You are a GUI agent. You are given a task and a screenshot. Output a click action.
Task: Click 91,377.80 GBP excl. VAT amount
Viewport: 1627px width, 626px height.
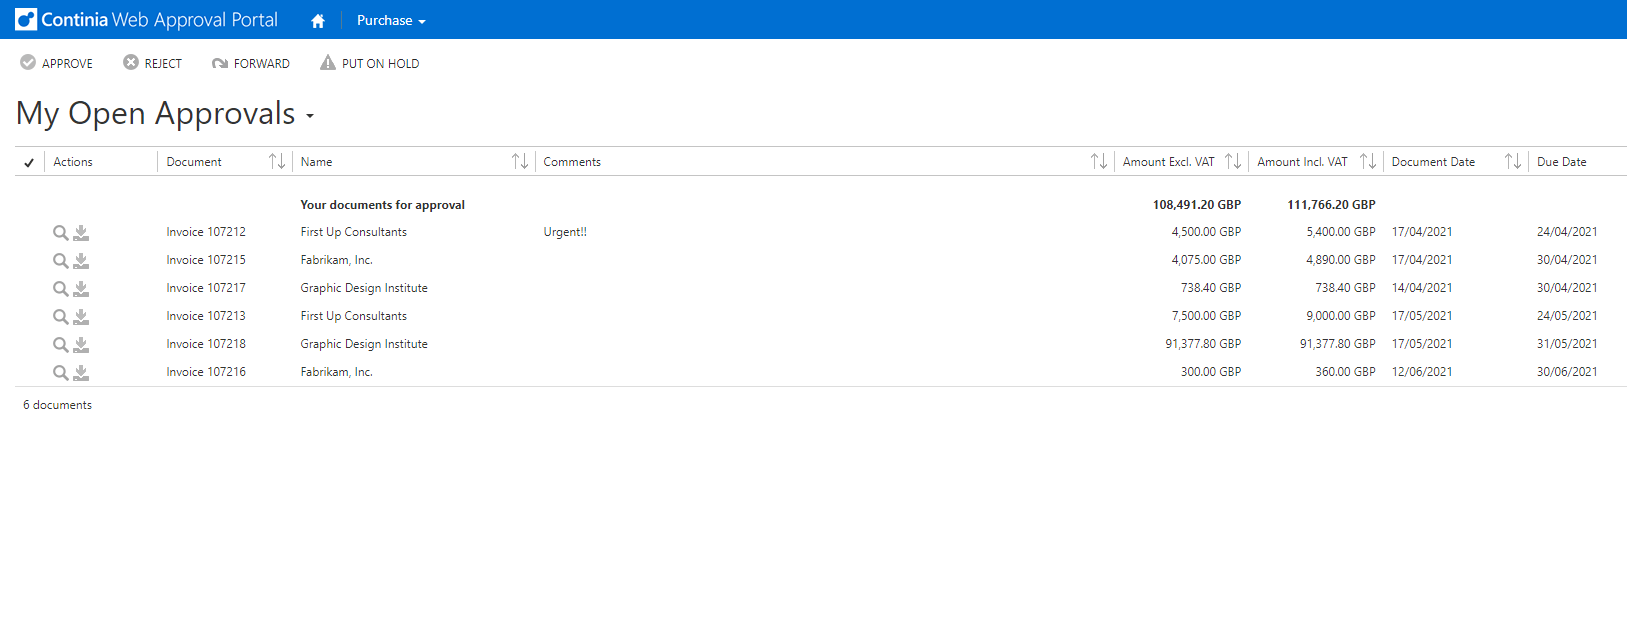[x=1203, y=344]
